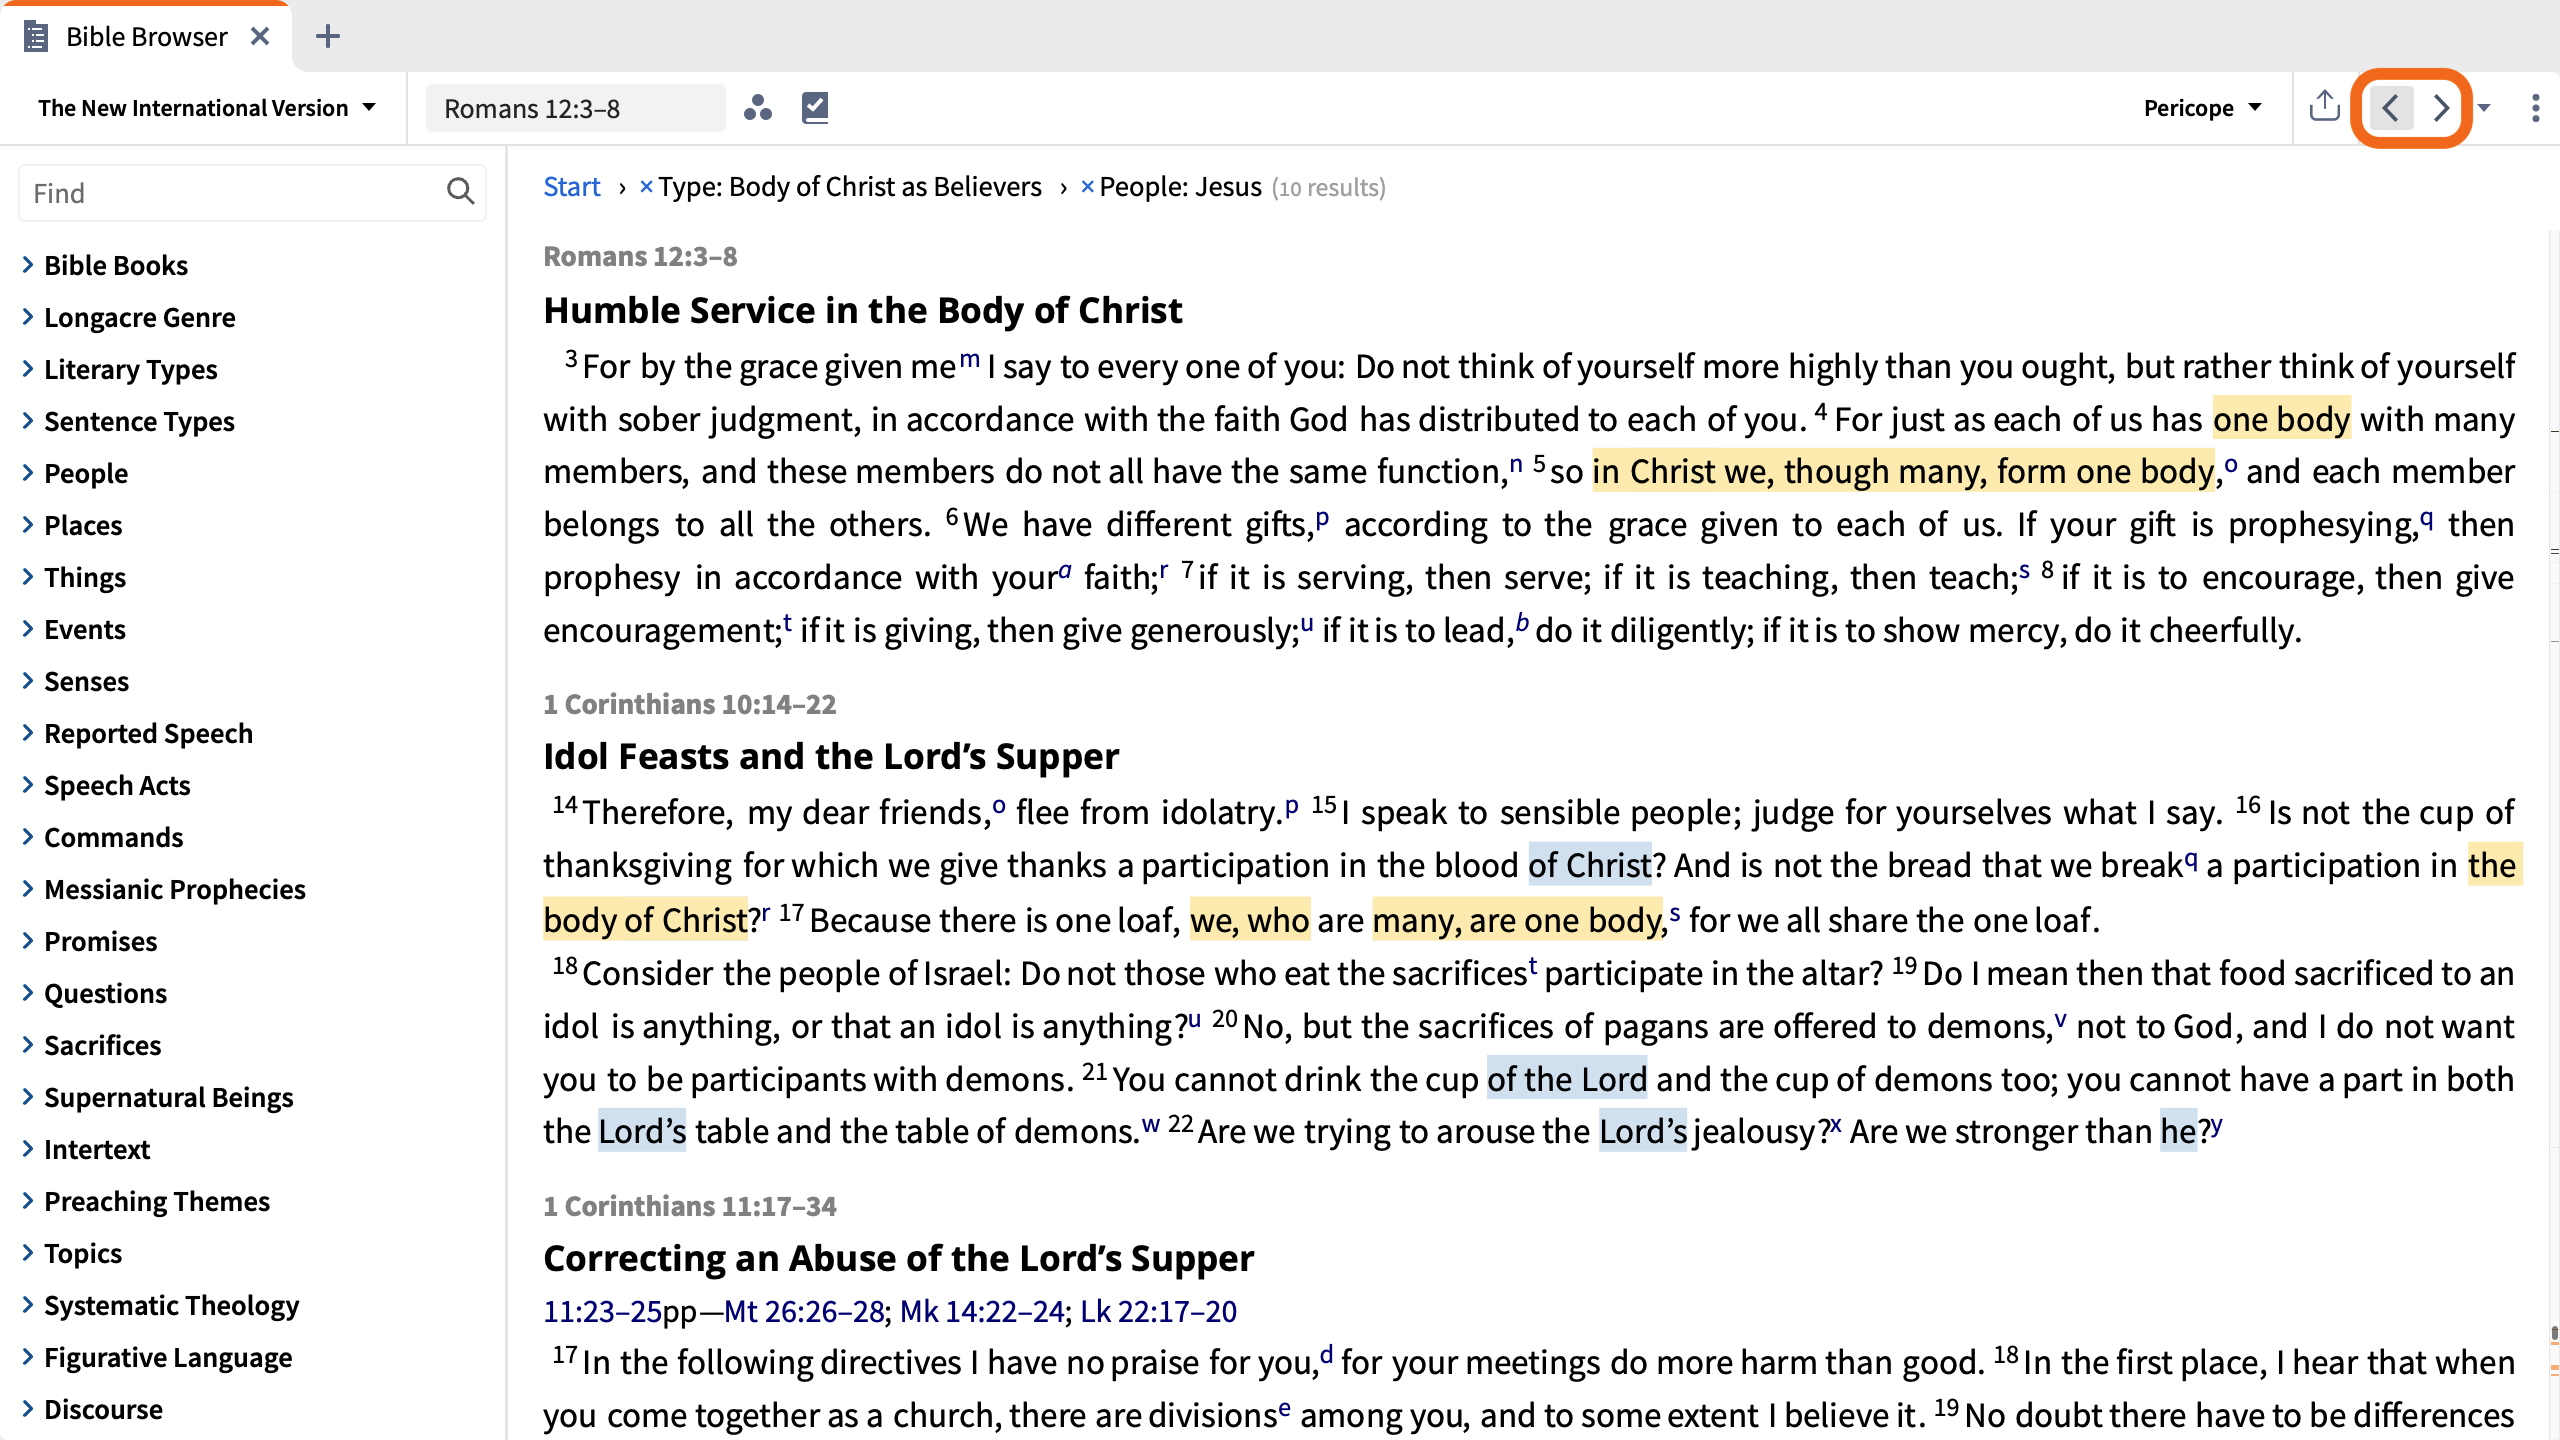This screenshot has width=2560, height=1440.
Task: Click the heading 'Humble Service in the Body of Christ'
Action: (862, 310)
